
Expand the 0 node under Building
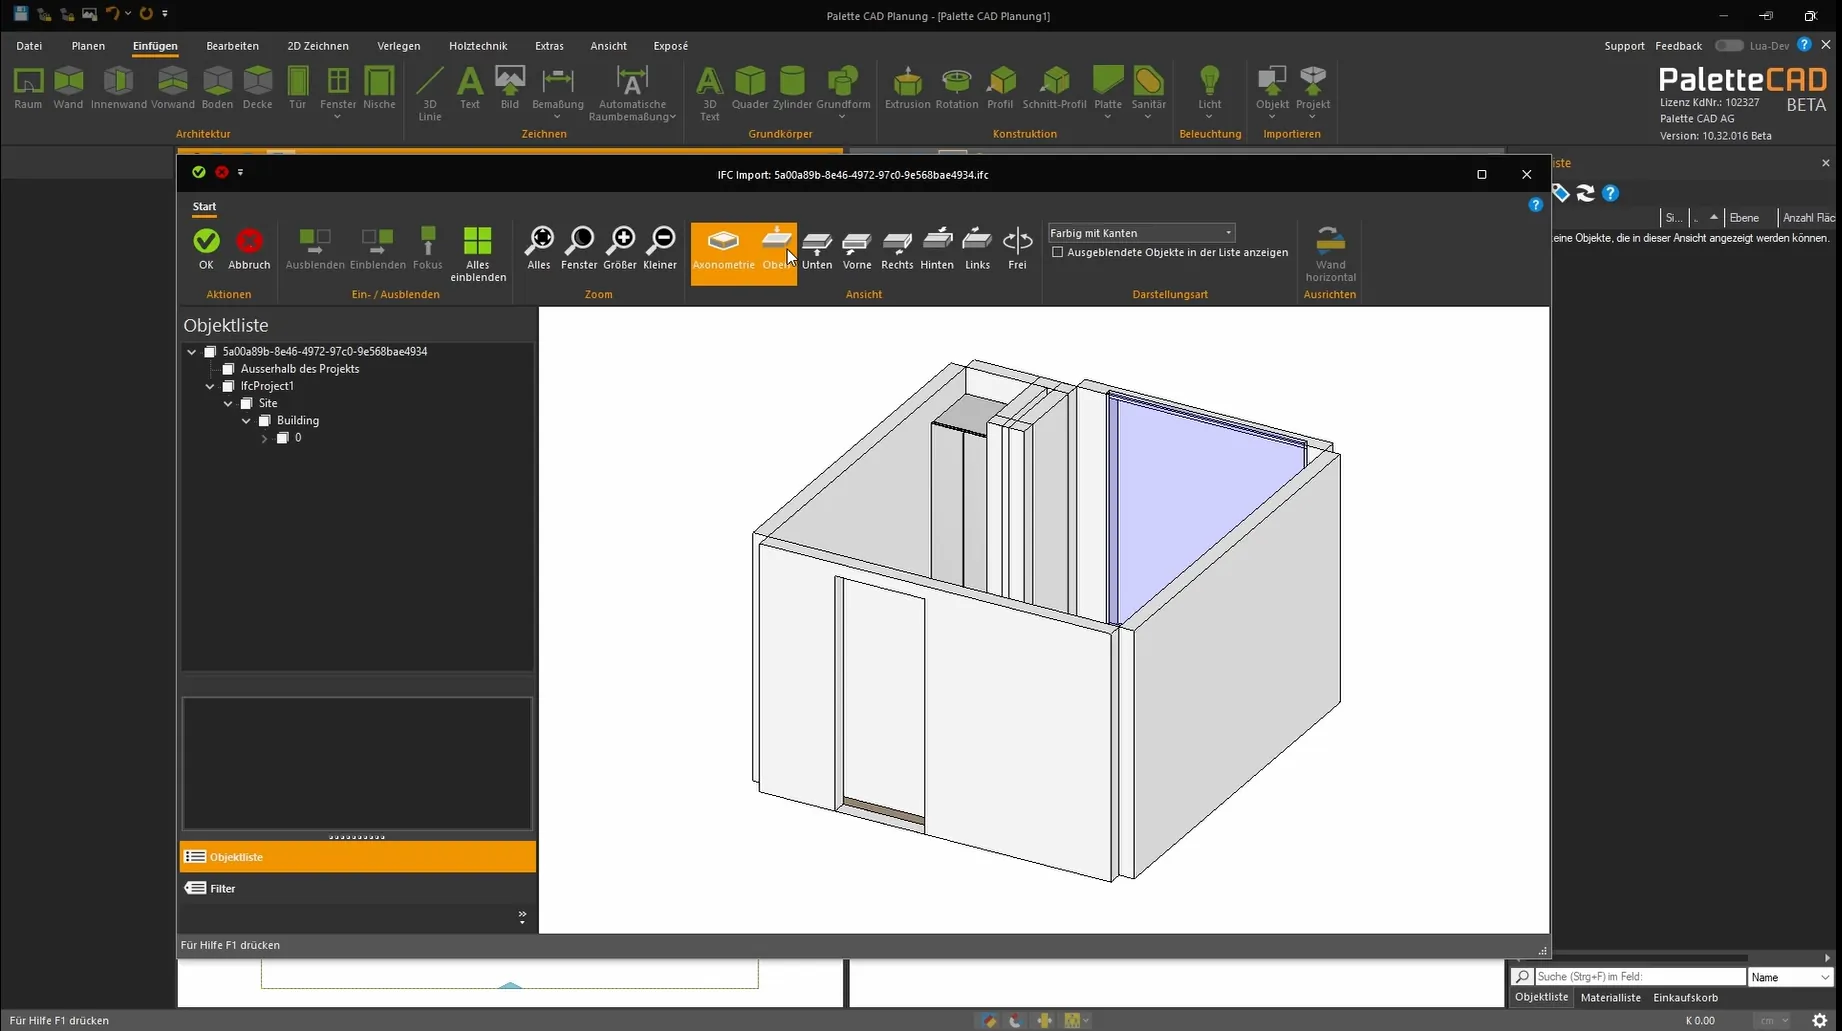[263, 438]
